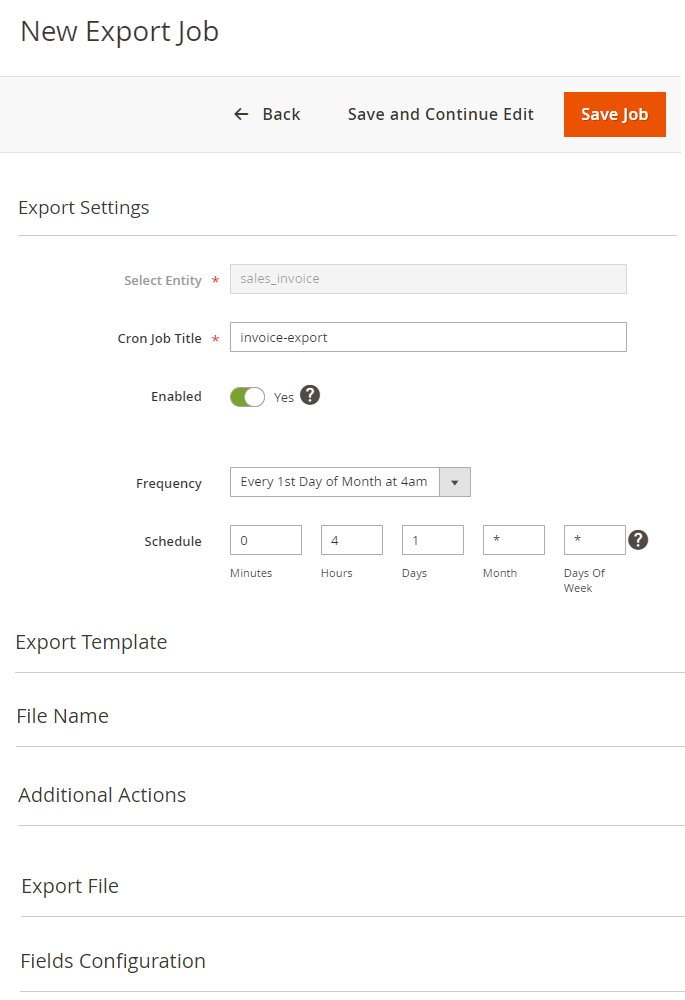
Task: Expand the File Name section
Action: [x=62, y=716]
